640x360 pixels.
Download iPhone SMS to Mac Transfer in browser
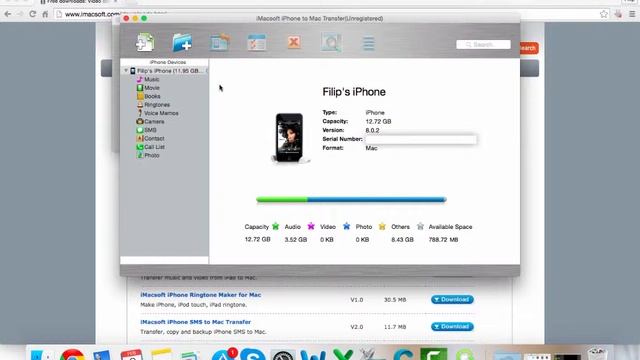[x=452, y=327]
